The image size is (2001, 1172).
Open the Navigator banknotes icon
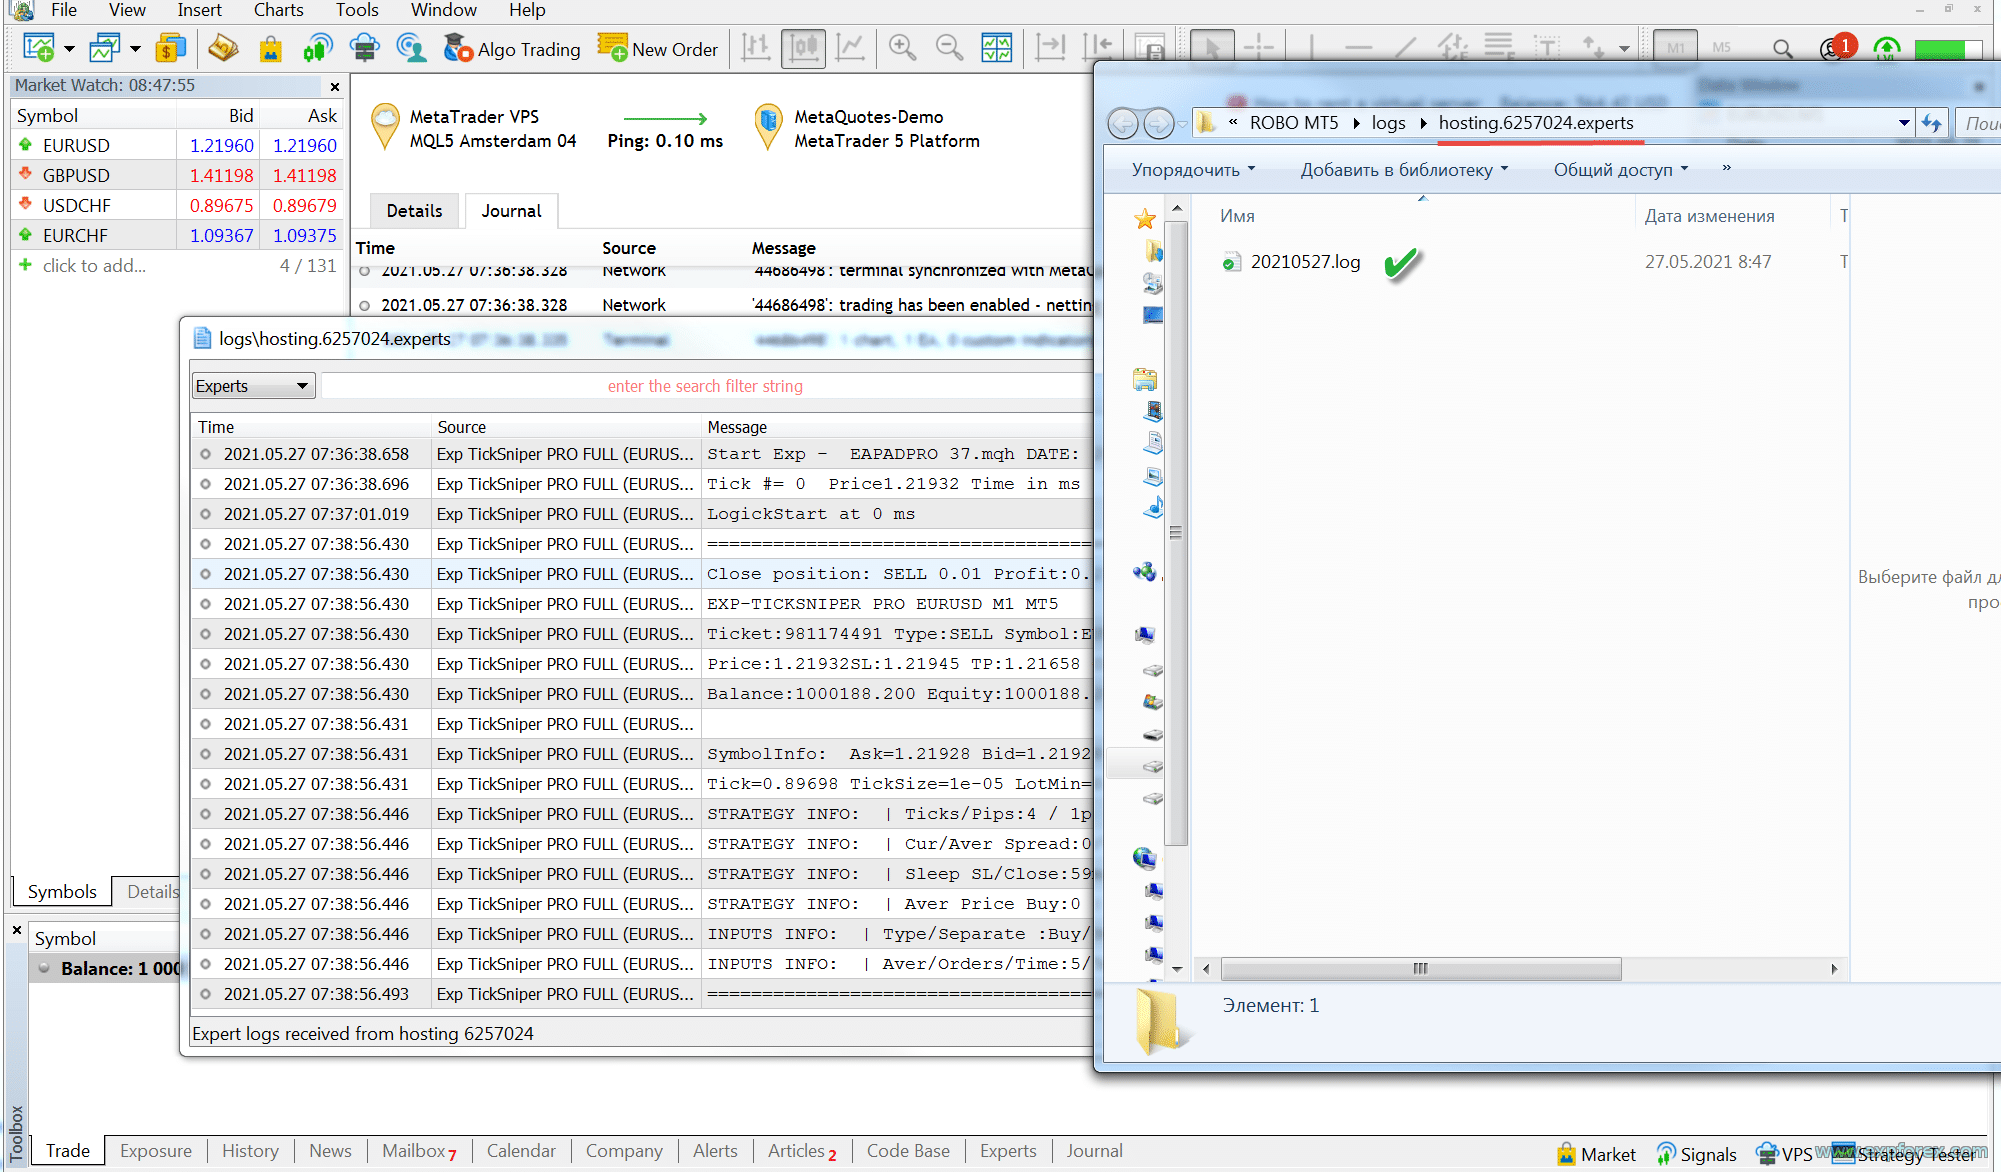(223, 48)
